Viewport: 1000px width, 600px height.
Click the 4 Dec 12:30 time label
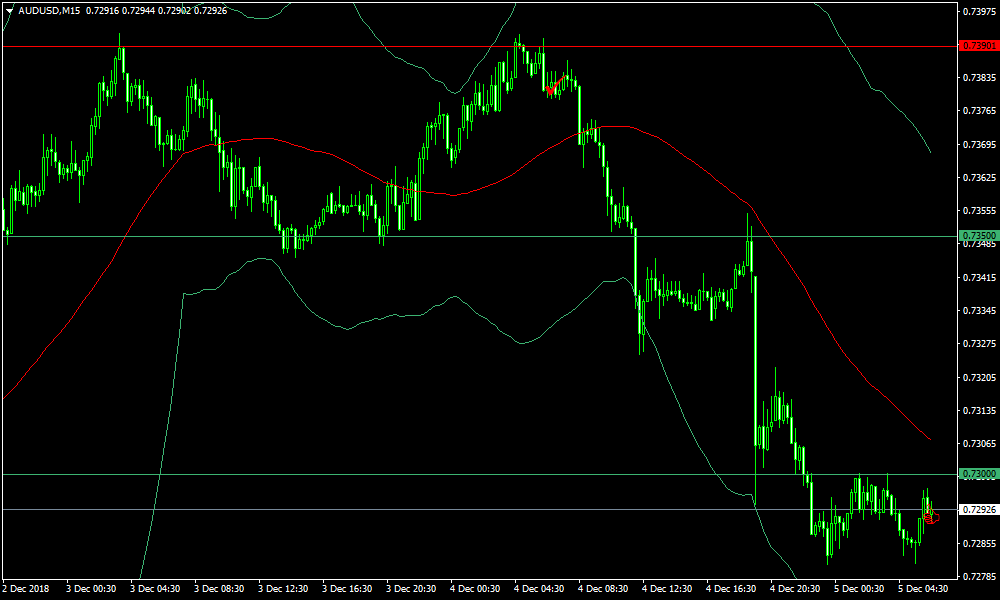pos(667,589)
